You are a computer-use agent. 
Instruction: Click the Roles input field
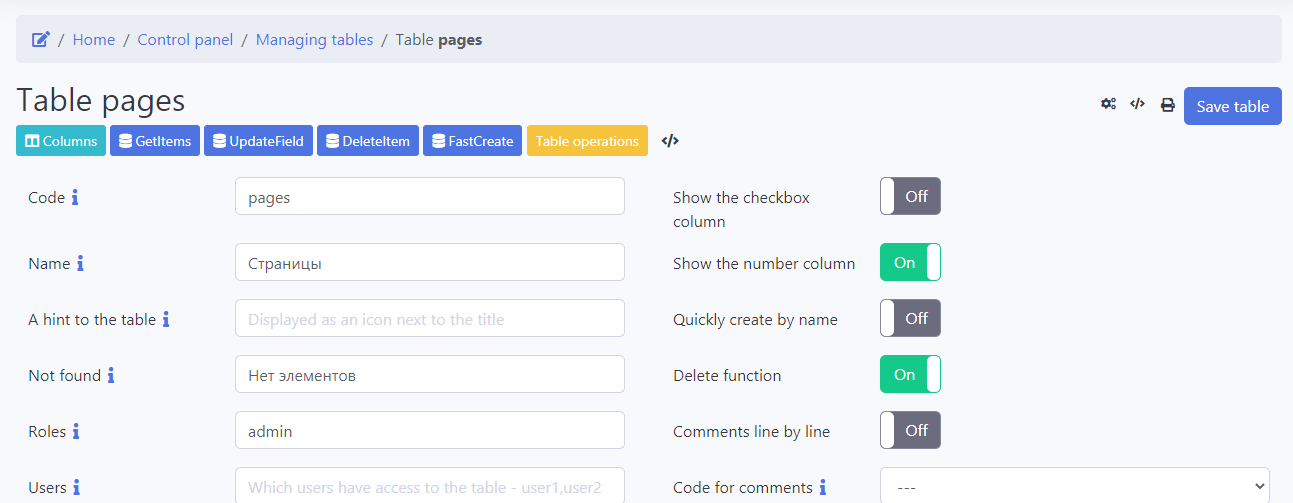(429, 430)
